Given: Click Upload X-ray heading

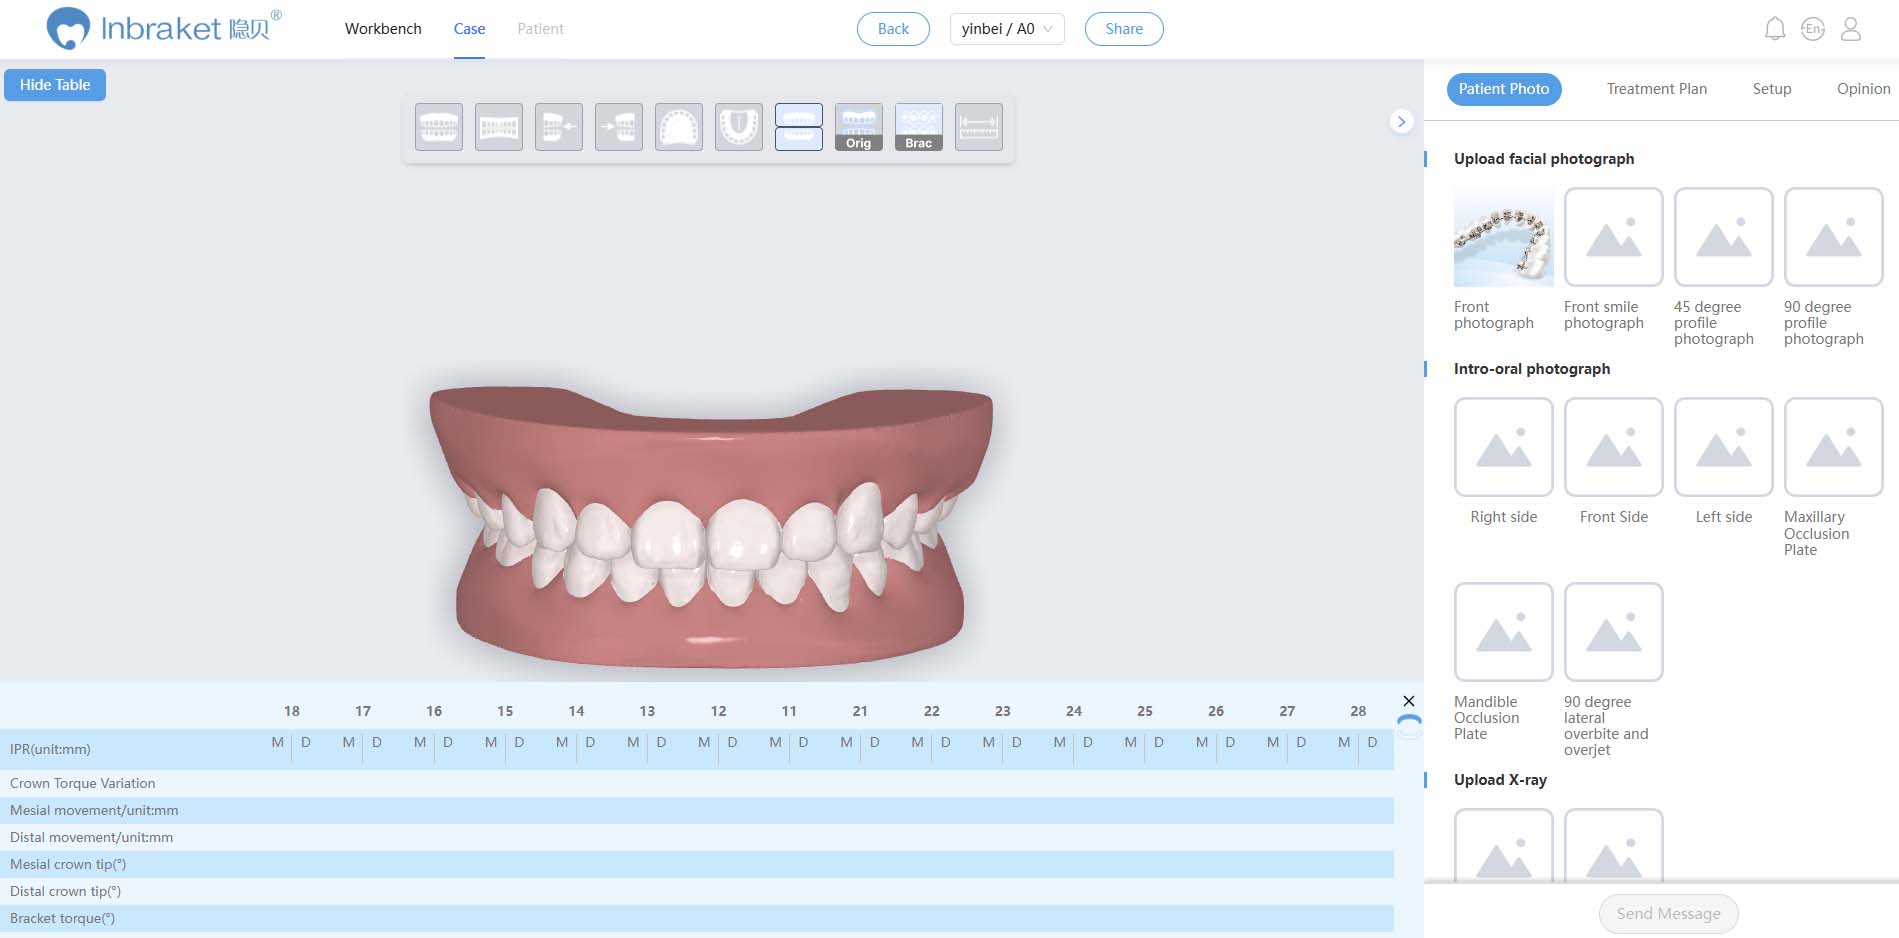Looking at the screenshot, I should coord(1500,780).
